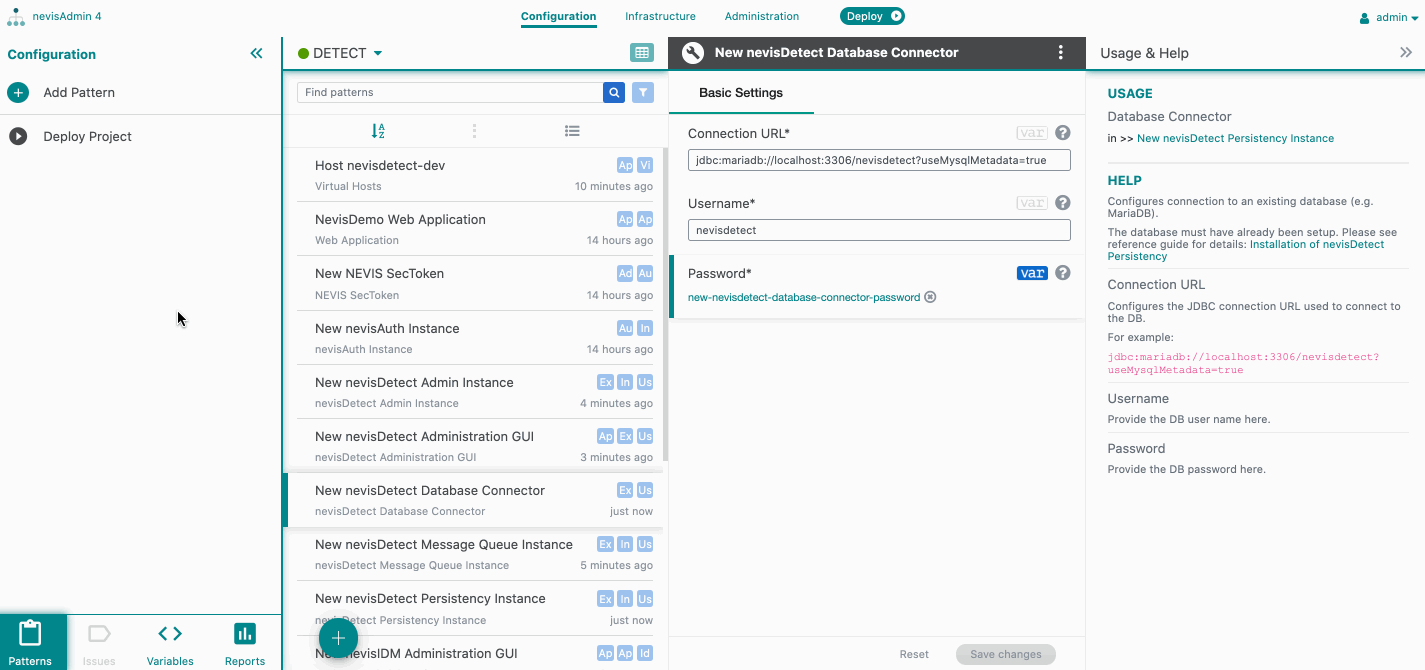Click the new-nevisdetect-database-connector-password variable link
The height and width of the screenshot is (670, 1425).
pos(804,297)
